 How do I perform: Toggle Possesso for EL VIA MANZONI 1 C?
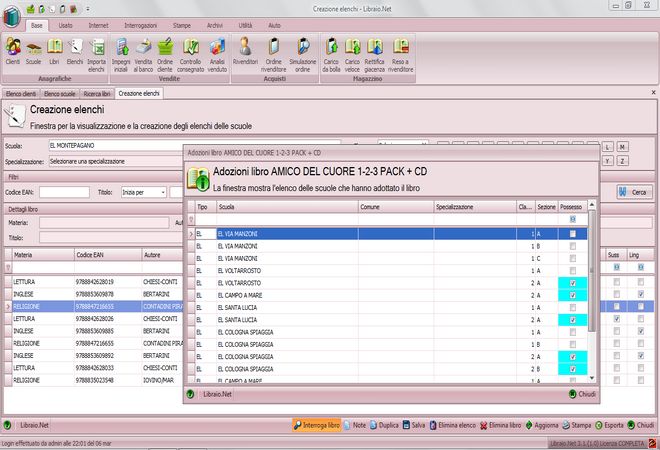point(572,258)
